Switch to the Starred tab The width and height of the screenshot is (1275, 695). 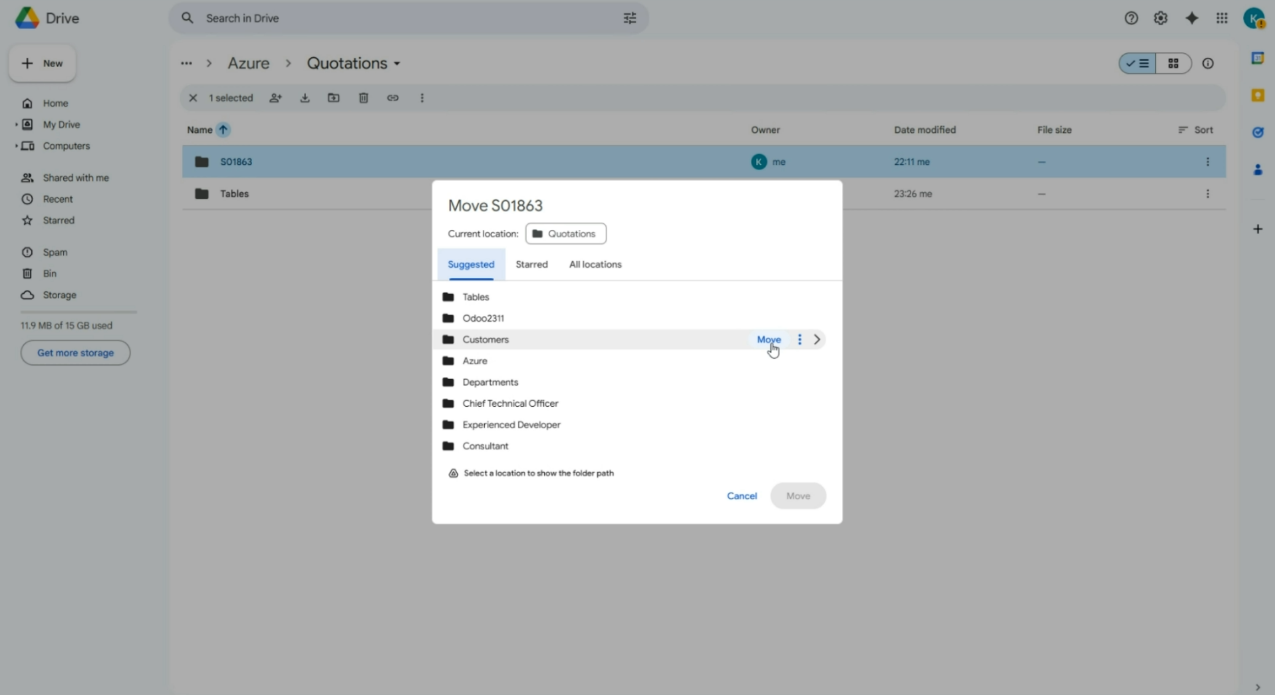[x=531, y=265]
